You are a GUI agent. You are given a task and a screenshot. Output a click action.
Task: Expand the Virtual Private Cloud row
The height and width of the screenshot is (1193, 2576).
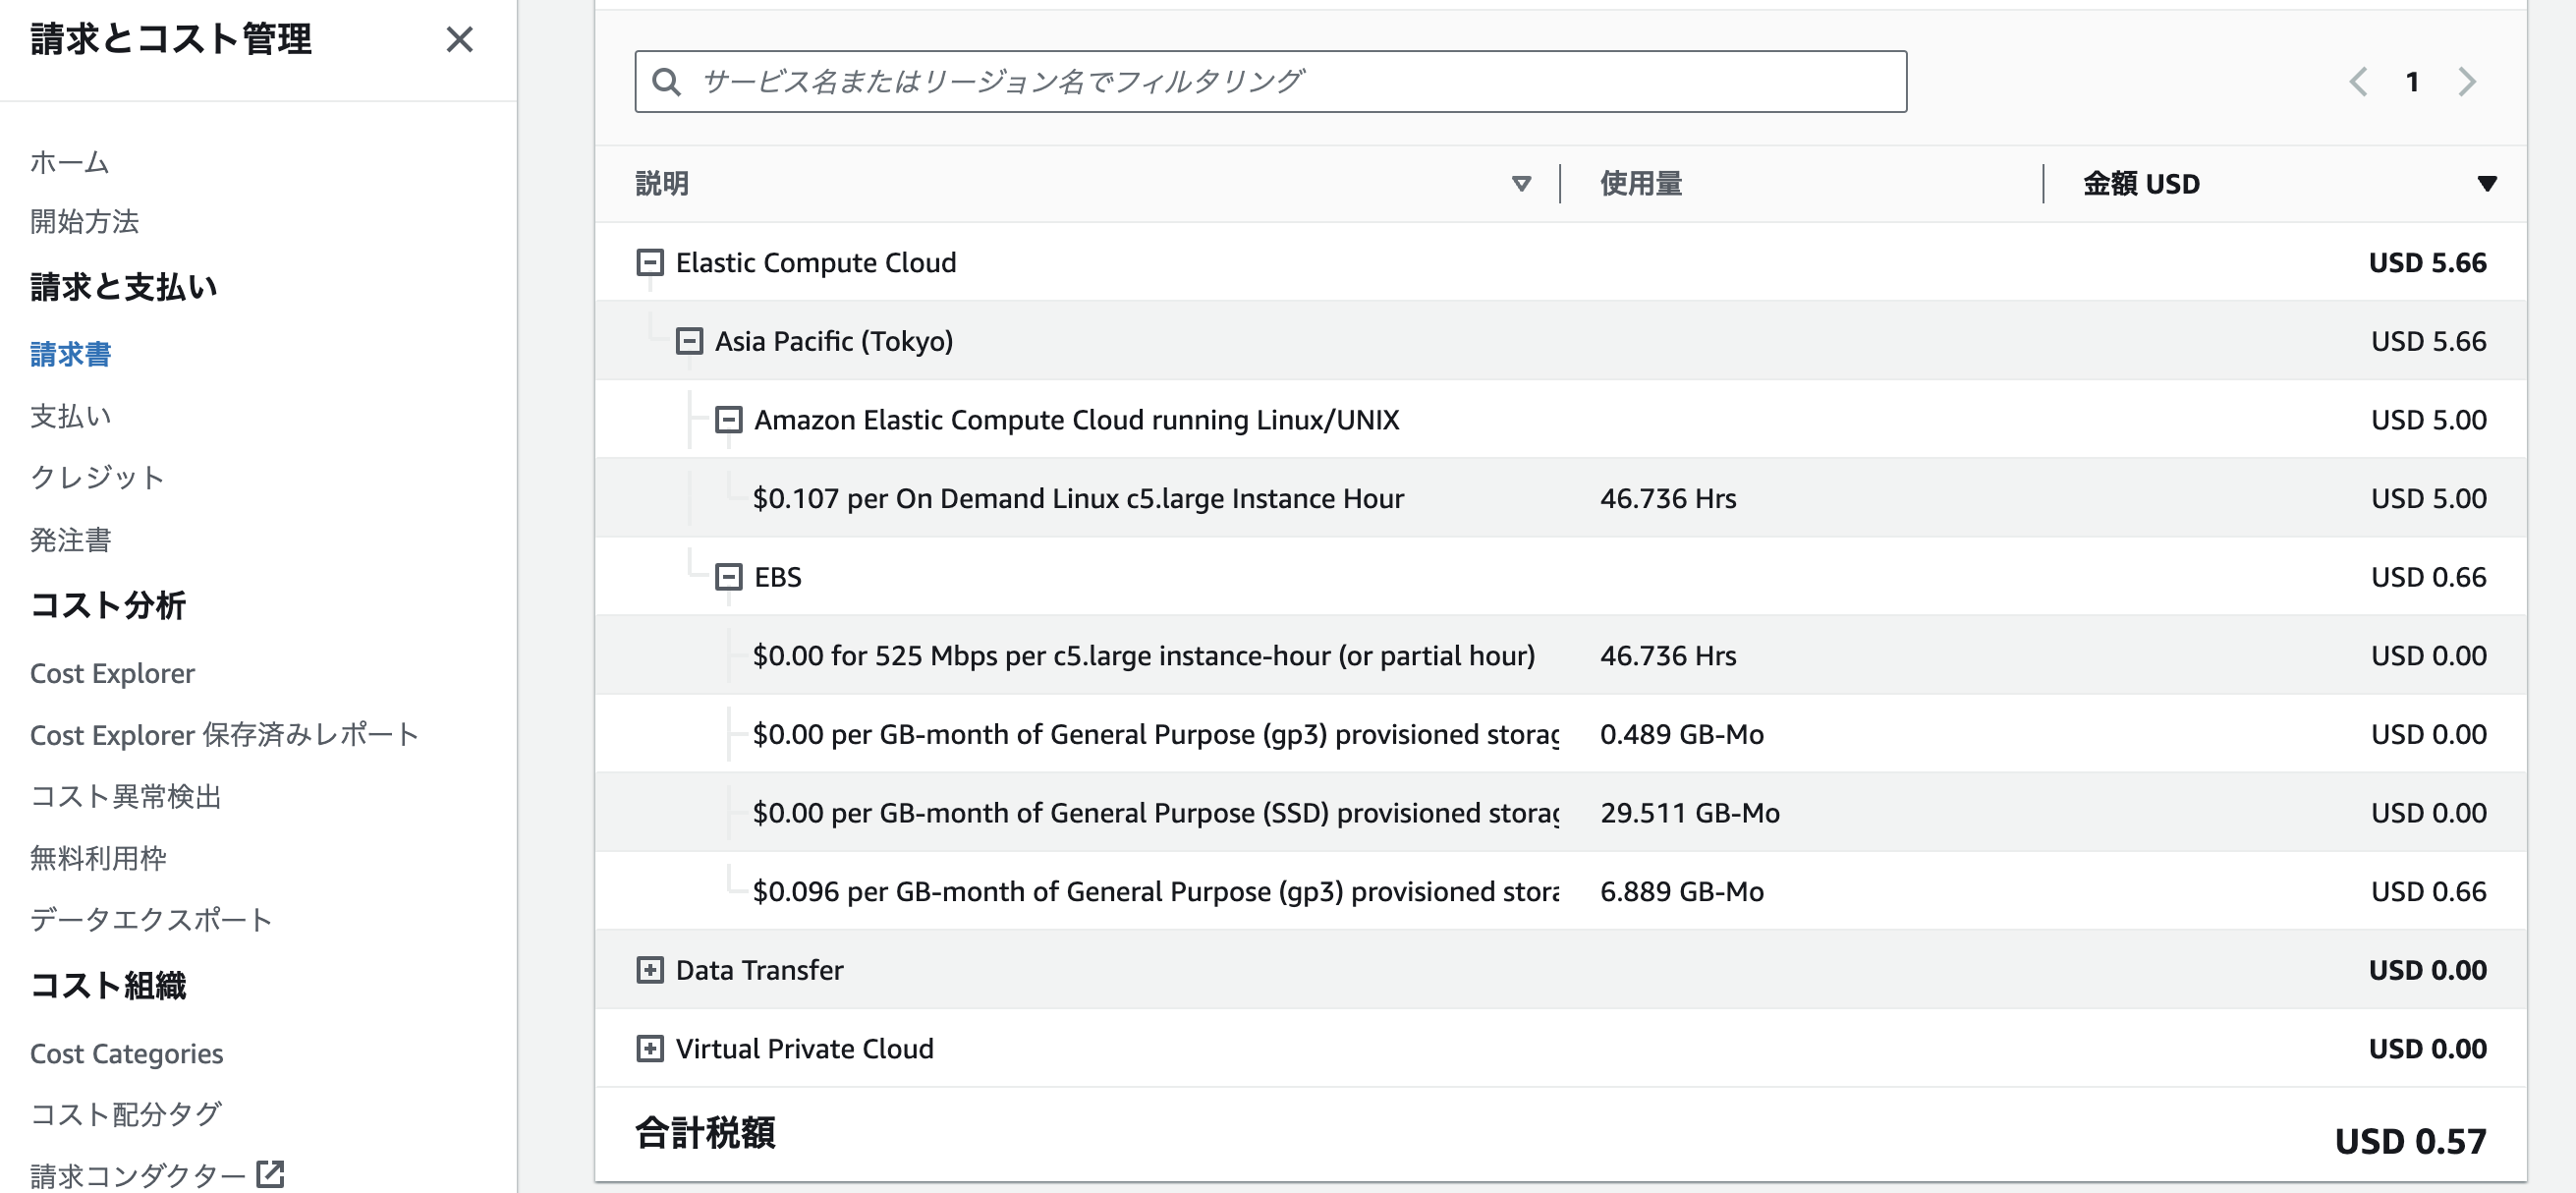click(650, 1048)
